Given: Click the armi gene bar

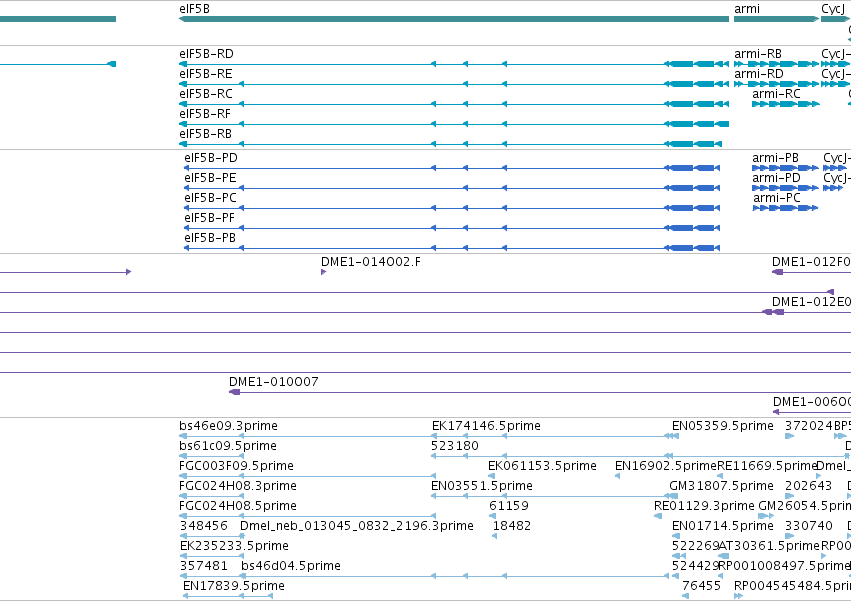Looking at the screenshot, I should [777, 19].
